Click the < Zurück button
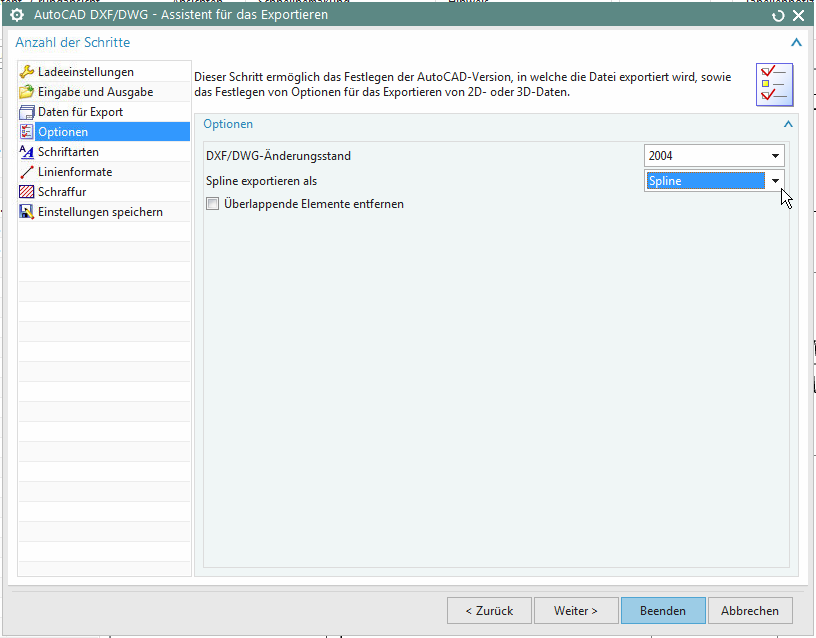816x638 pixels. [489, 610]
